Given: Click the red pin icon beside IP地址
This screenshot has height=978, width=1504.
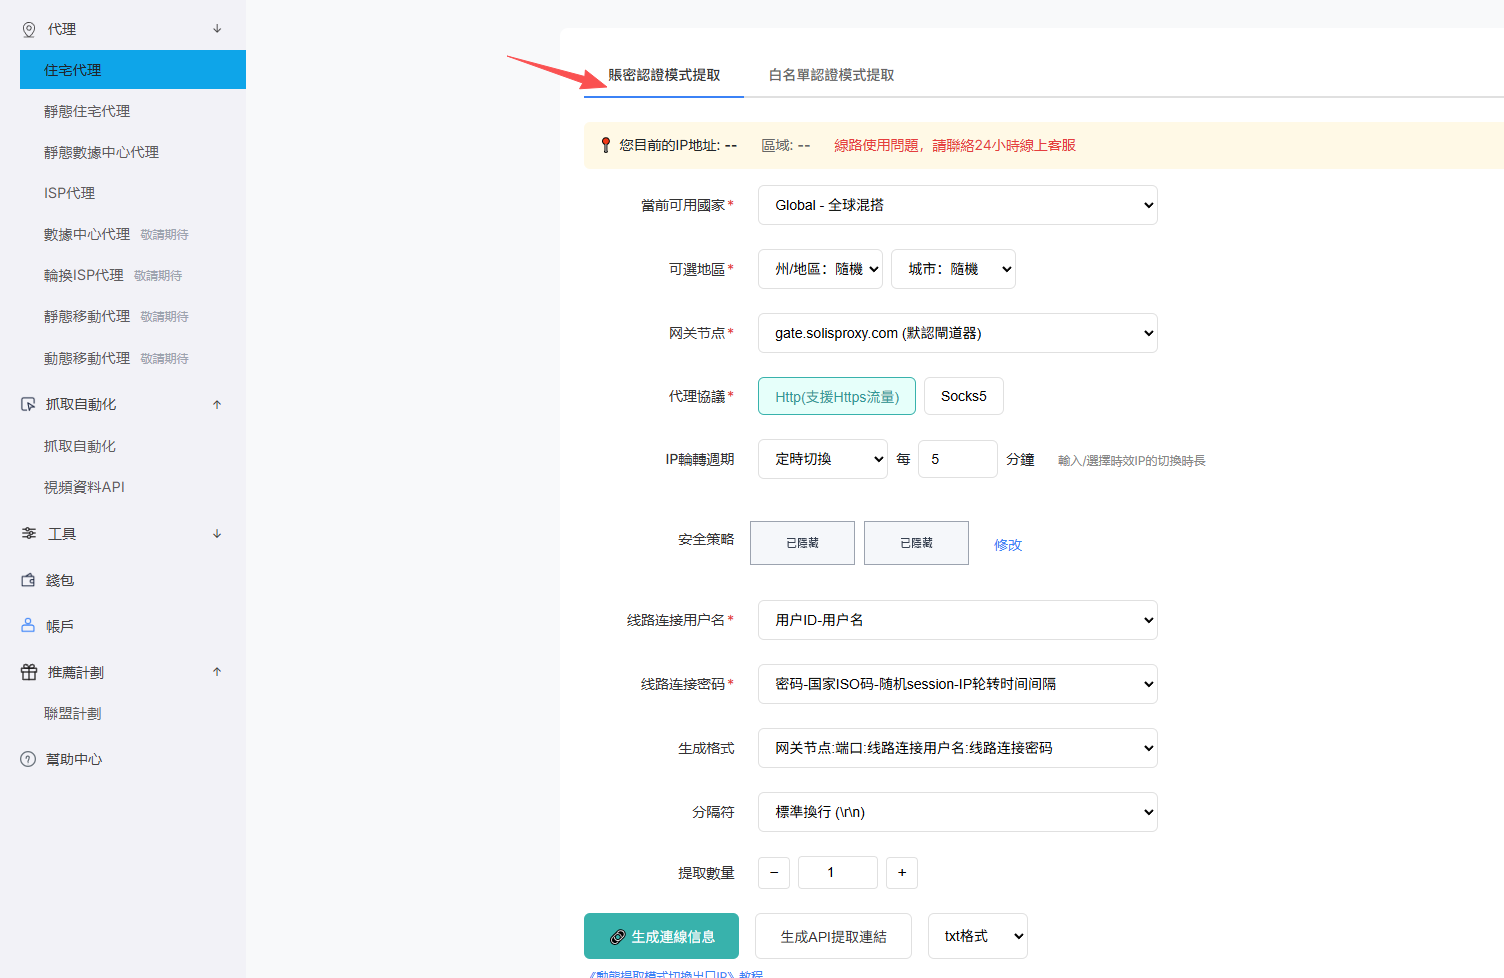Looking at the screenshot, I should (605, 145).
